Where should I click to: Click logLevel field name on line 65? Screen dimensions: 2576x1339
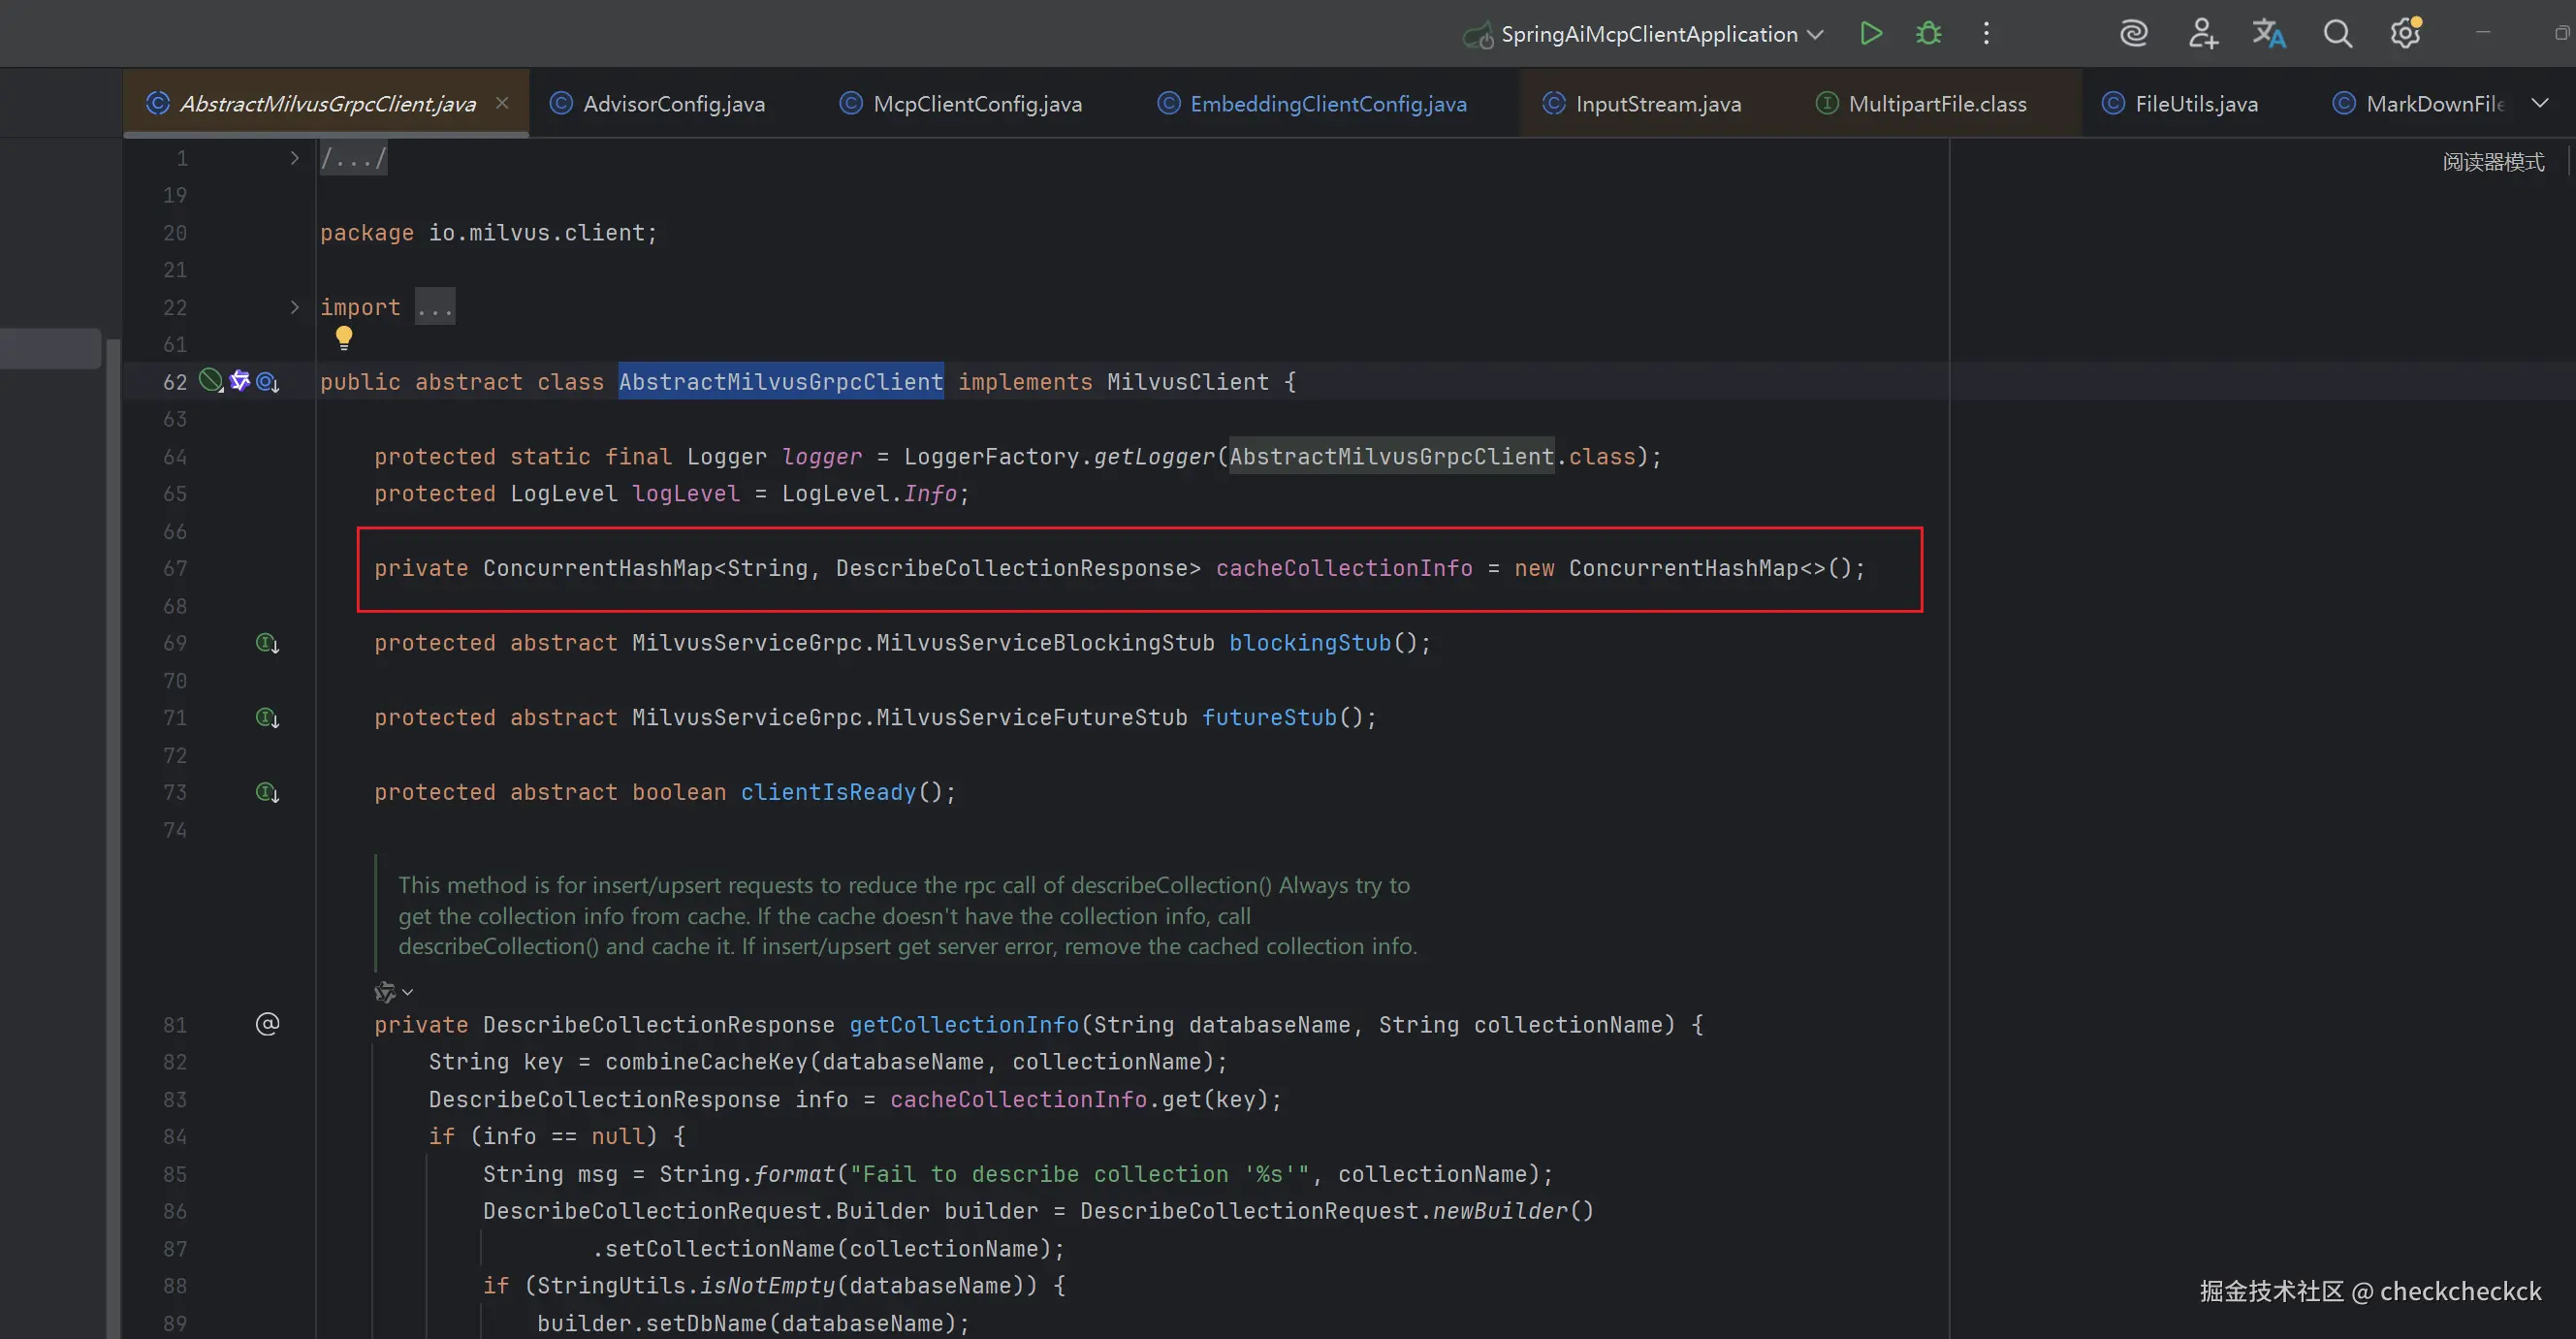(x=686, y=494)
